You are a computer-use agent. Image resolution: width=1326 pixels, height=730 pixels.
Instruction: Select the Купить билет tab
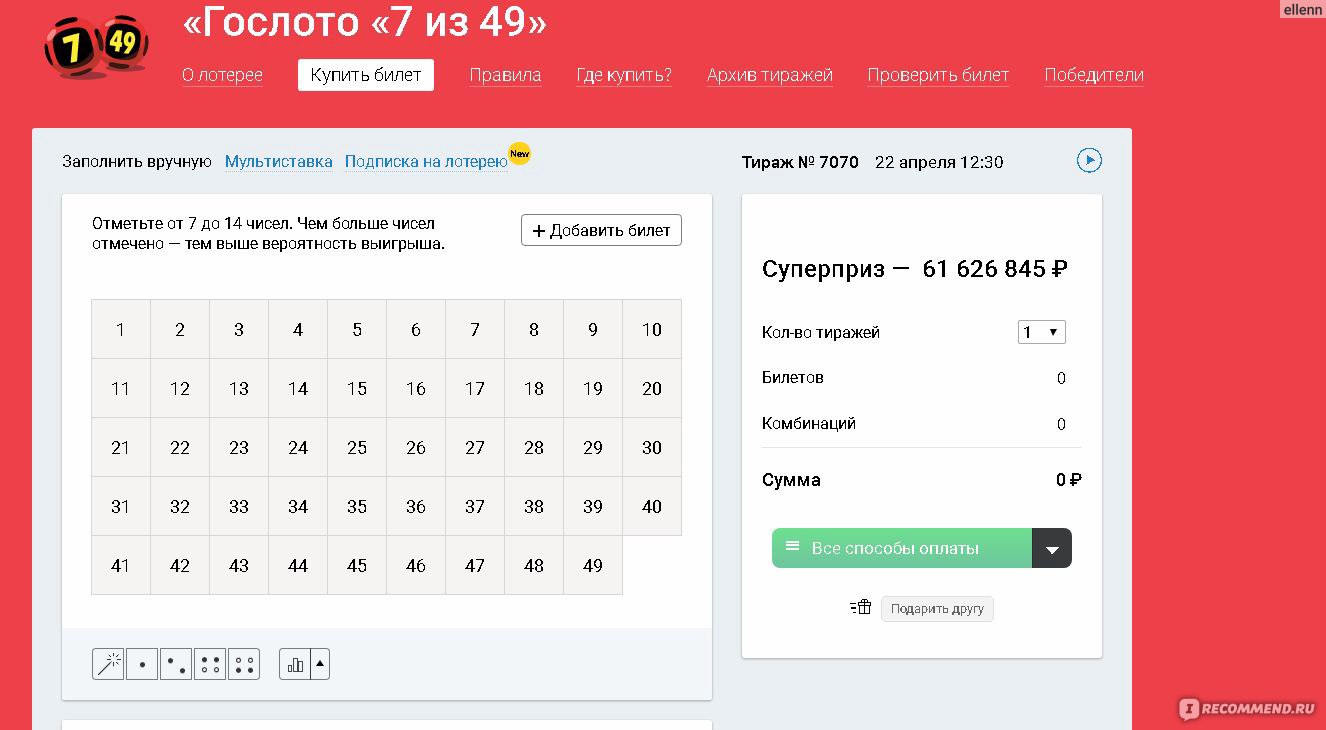(366, 75)
